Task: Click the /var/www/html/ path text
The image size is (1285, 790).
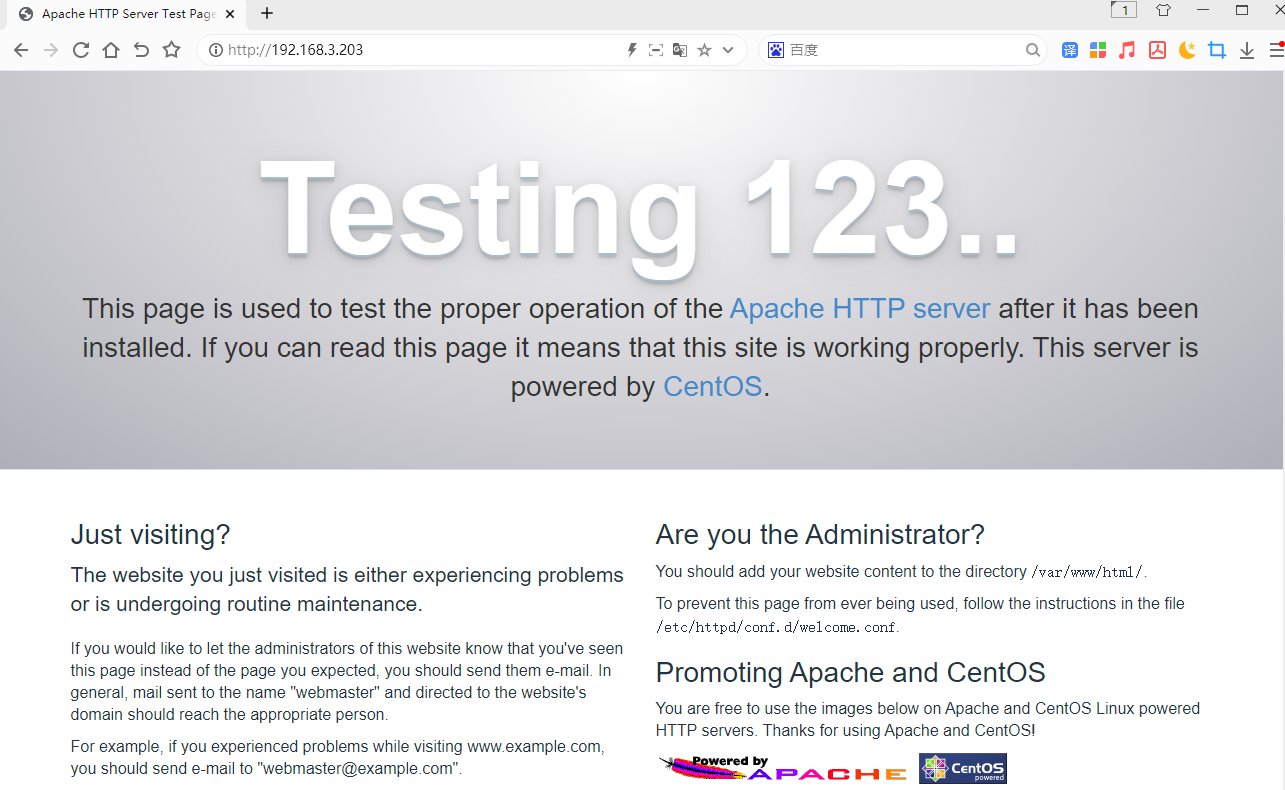Action: [x=1087, y=572]
